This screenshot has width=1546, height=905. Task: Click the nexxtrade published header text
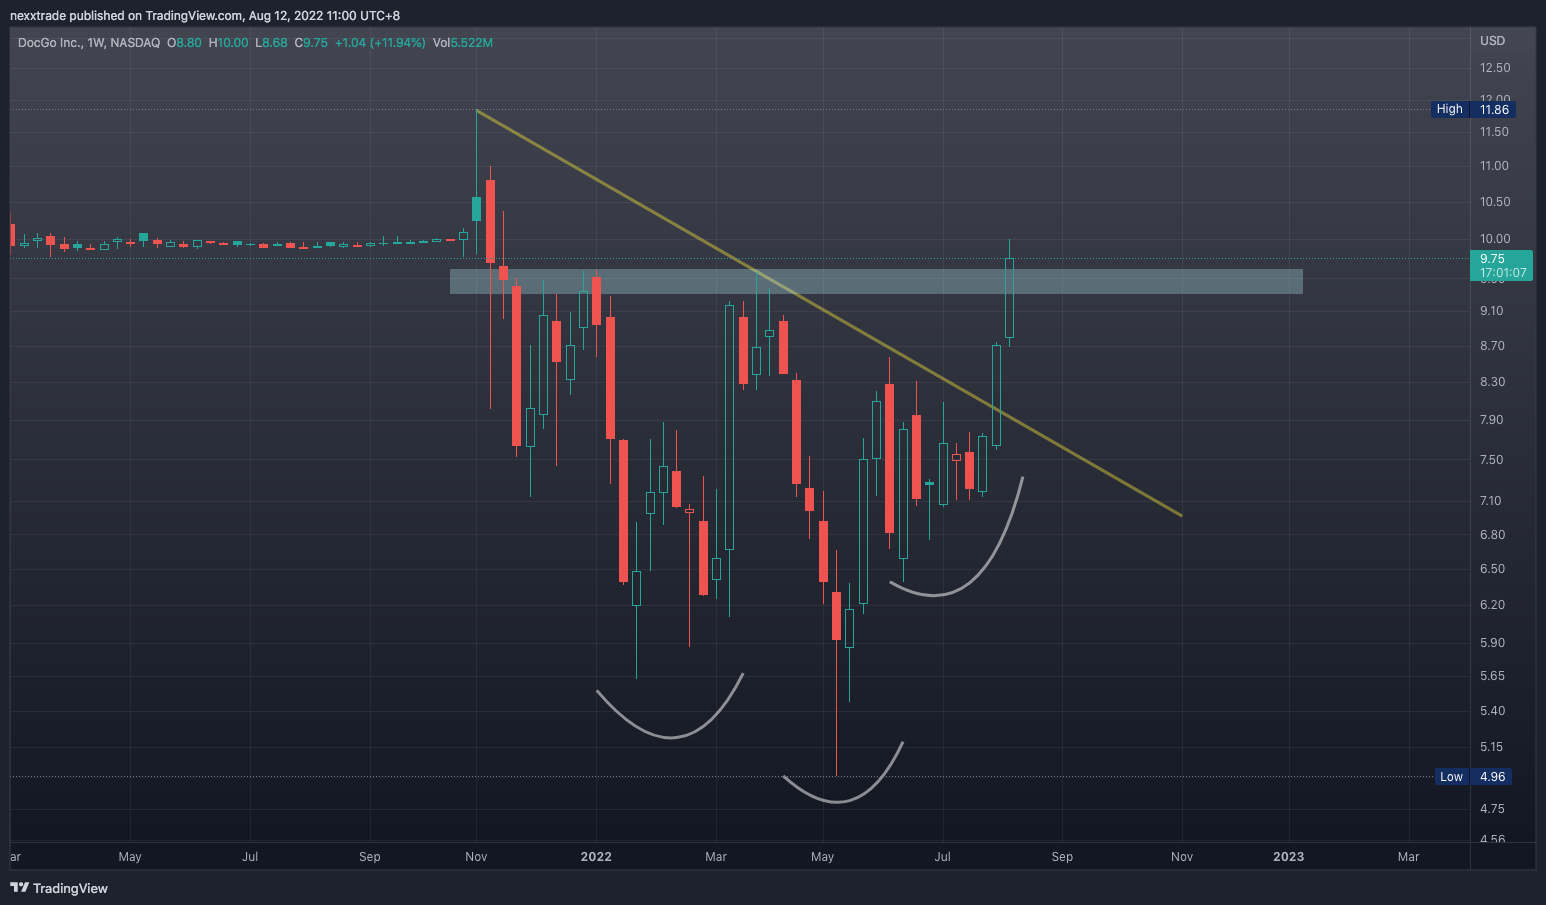[205, 16]
